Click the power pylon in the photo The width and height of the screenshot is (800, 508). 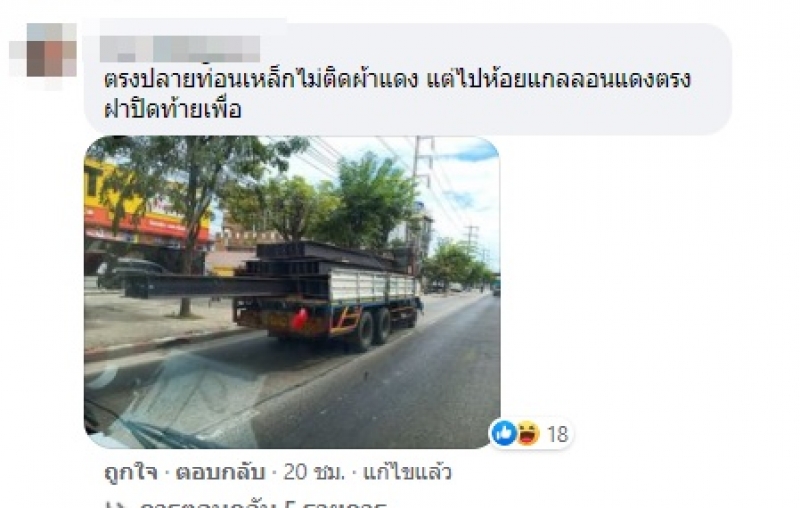point(424,168)
